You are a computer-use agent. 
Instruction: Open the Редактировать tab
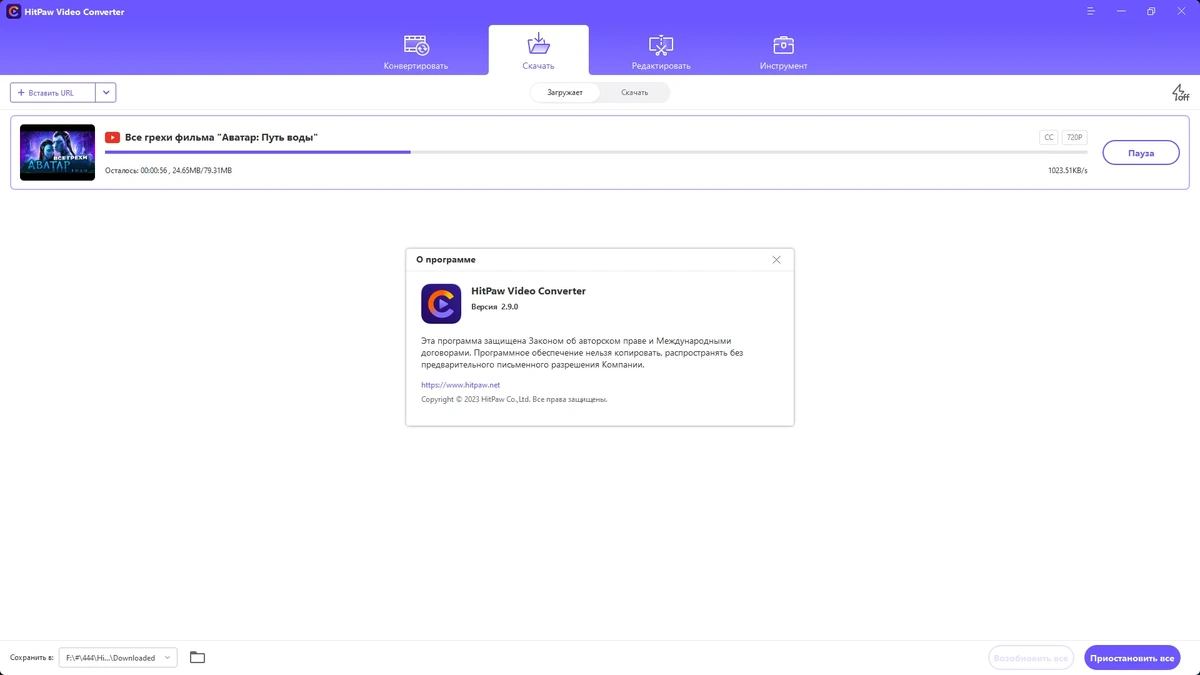660,52
